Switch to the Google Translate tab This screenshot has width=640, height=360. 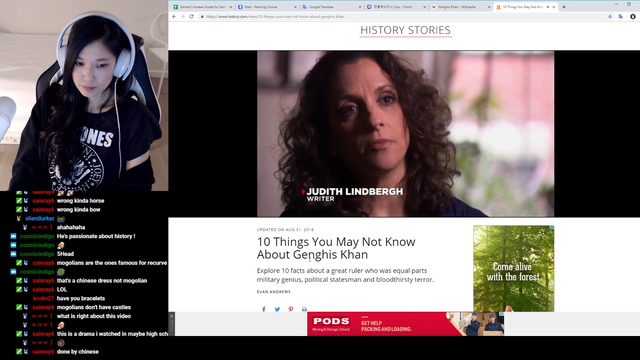329,7
